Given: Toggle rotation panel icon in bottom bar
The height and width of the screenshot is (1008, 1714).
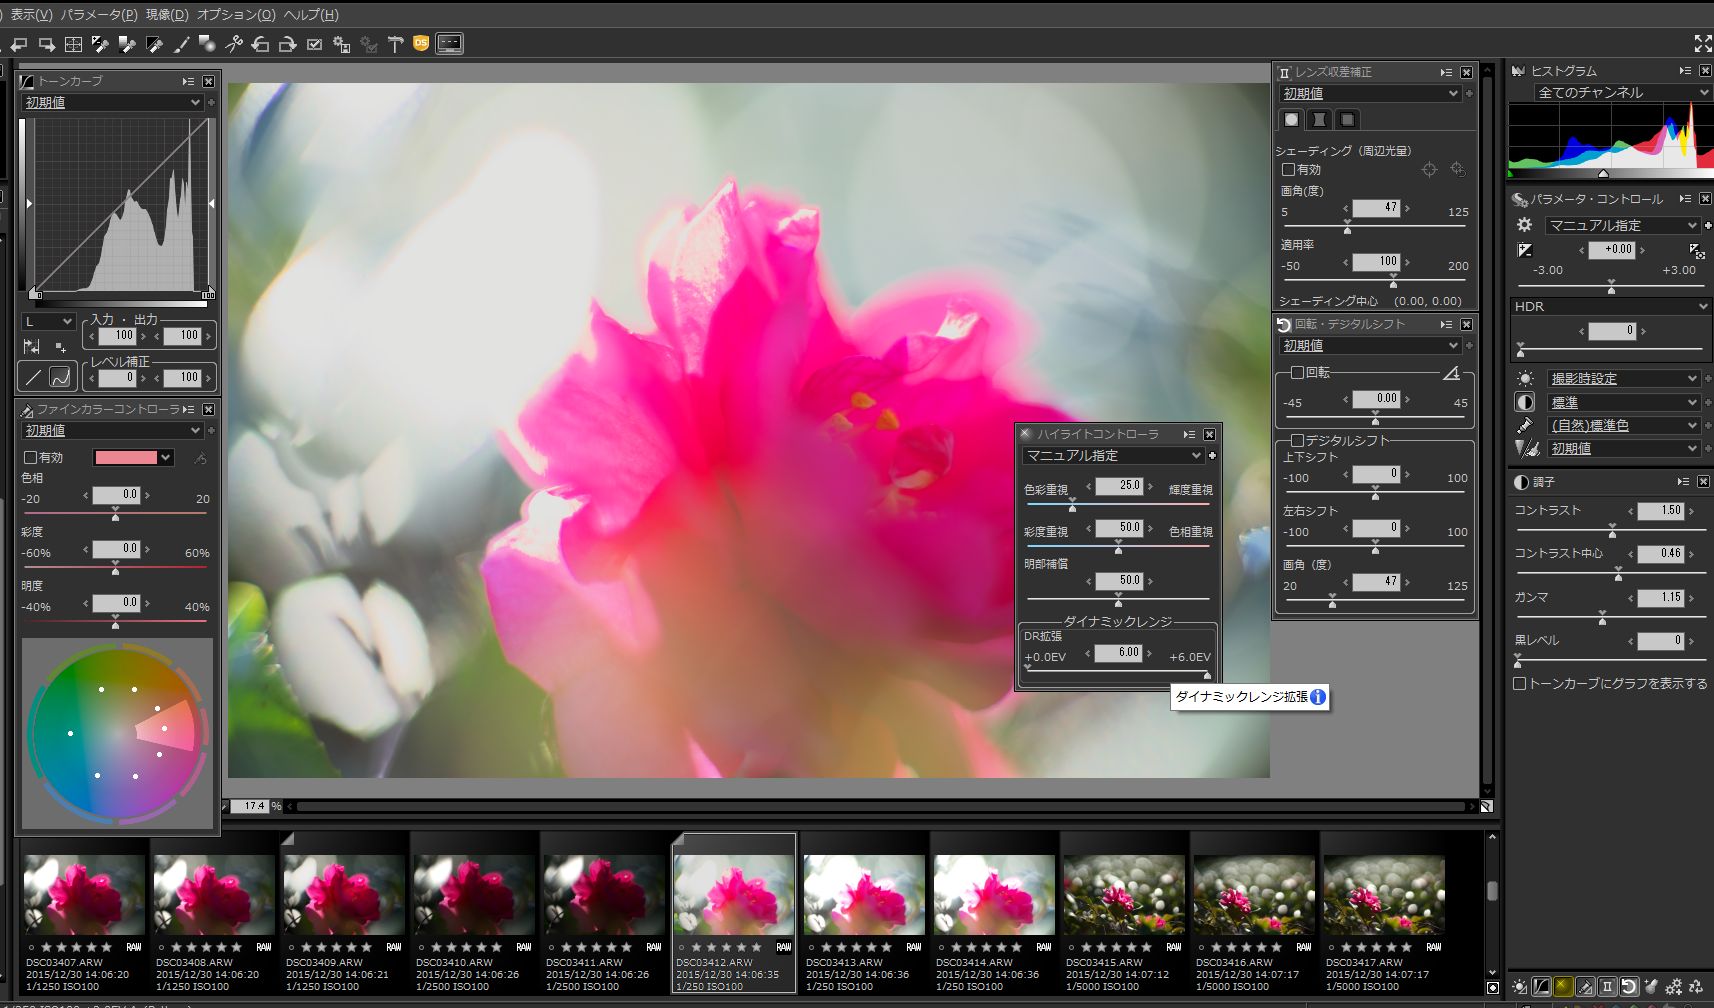Looking at the screenshot, I should click(1629, 987).
